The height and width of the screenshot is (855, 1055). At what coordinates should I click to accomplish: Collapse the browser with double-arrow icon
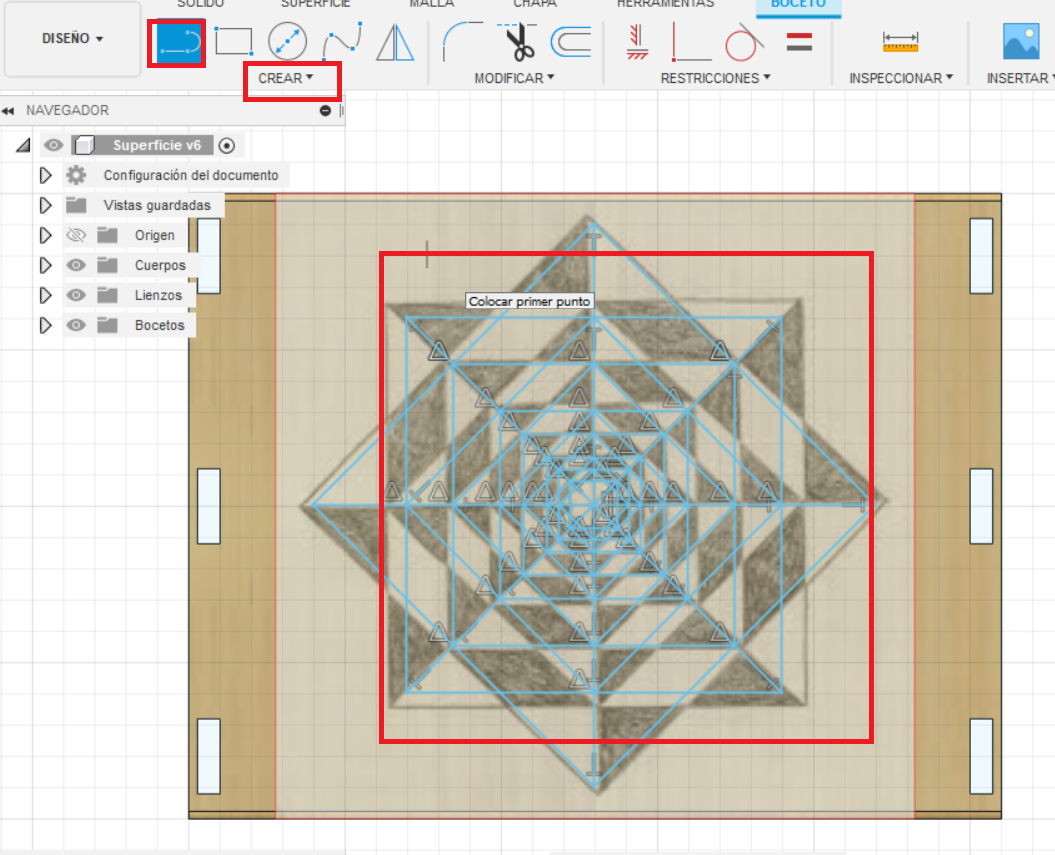8,110
